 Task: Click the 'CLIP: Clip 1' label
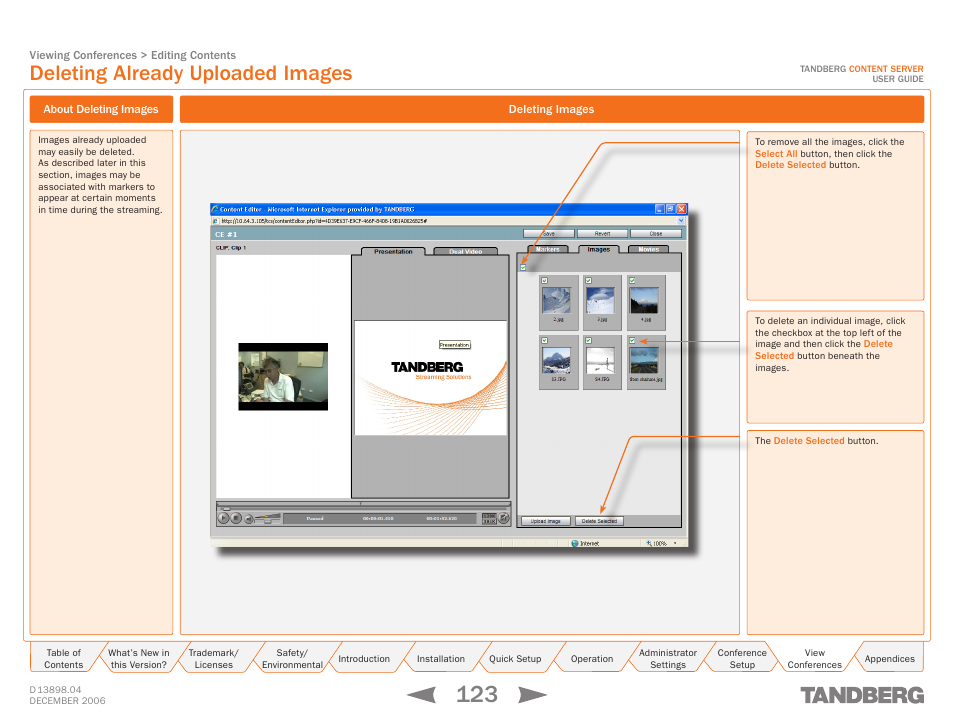click(x=231, y=248)
